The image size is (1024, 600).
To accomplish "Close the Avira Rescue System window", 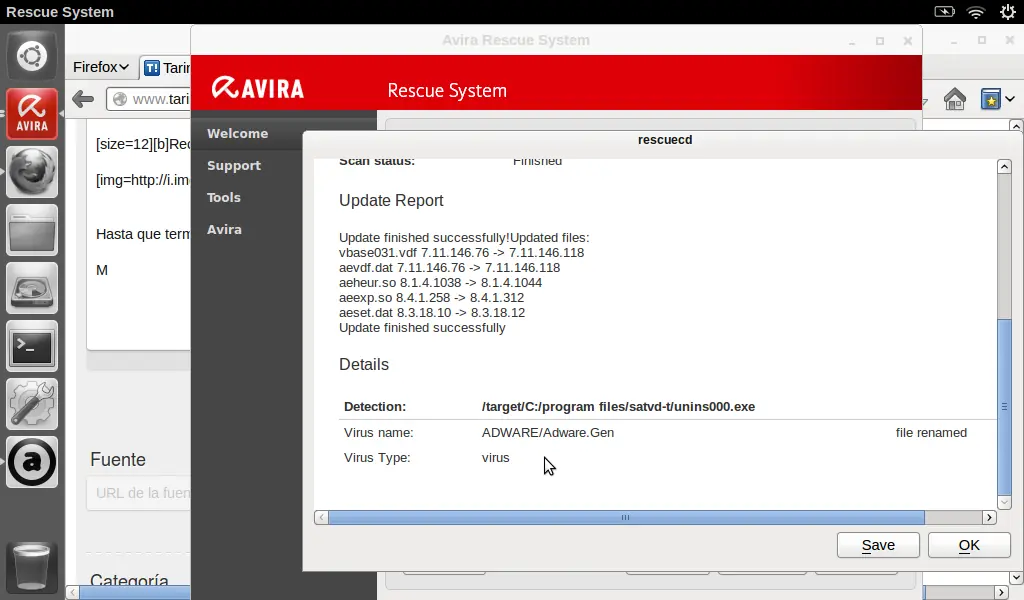I will tap(908, 41).
